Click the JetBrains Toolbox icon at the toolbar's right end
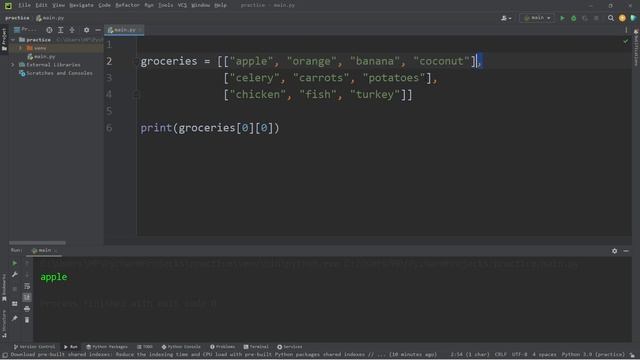 pyautogui.click(x=633, y=18)
